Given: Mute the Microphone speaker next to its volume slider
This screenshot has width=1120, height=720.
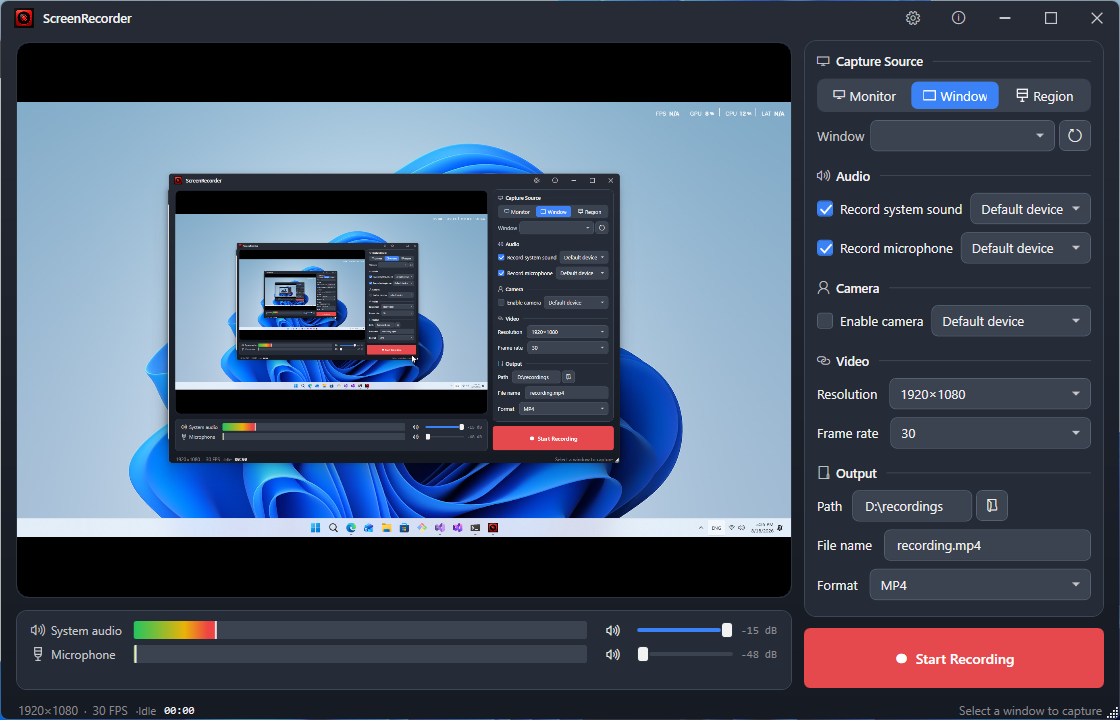Looking at the screenshot, I should (613, 654).
